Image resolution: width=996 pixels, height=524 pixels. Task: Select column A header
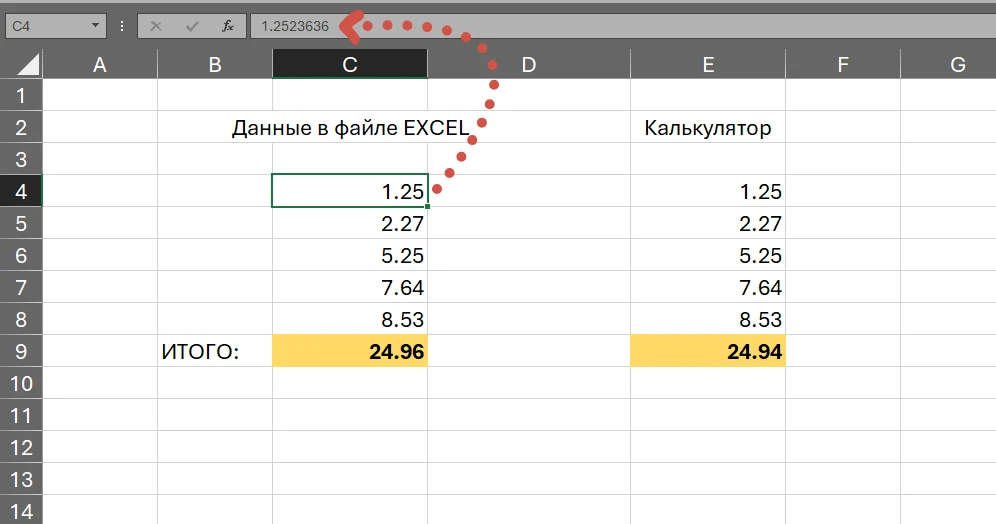coord(100,64)
